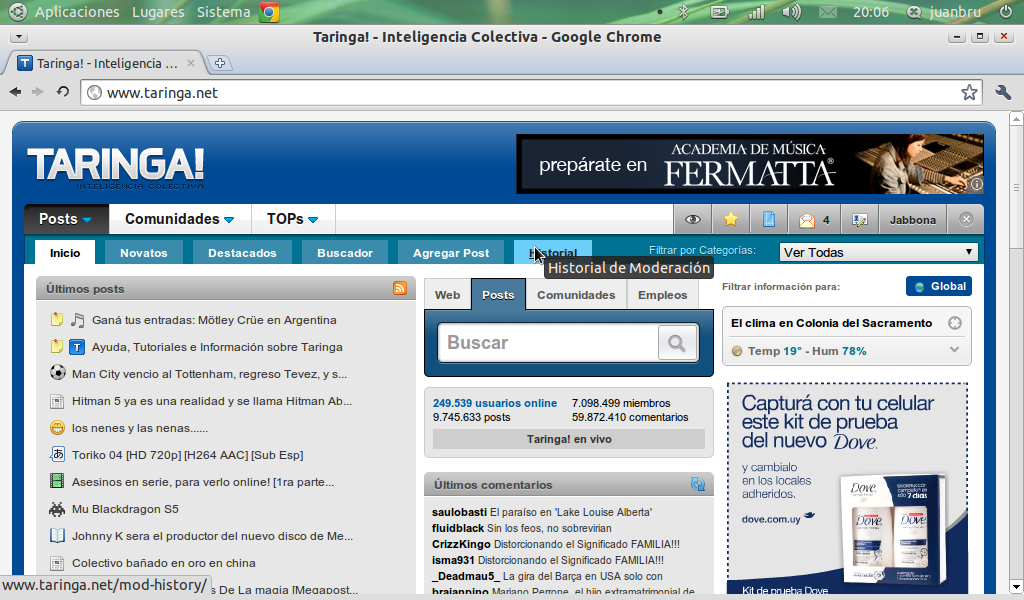Open Bluetooth indicator in top panel

coord(684,12)
